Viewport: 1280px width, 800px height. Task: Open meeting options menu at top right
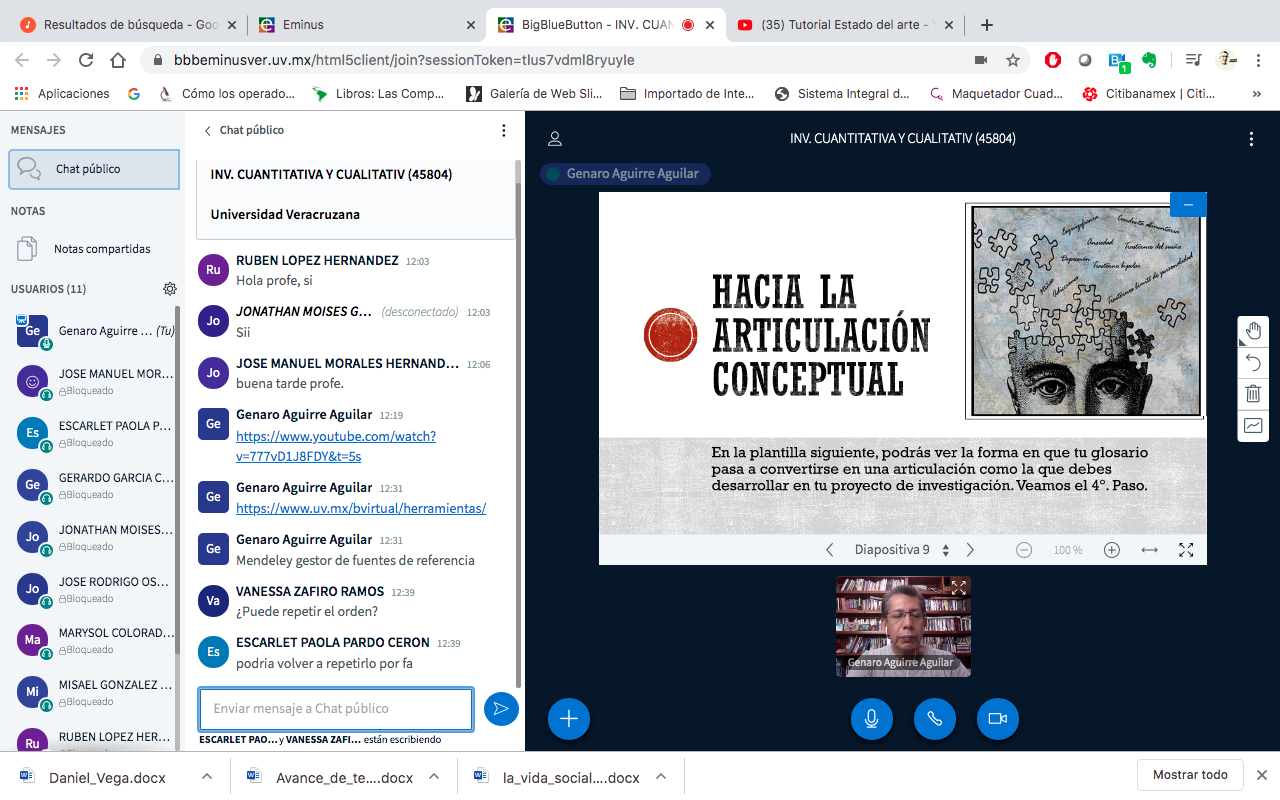click(1251, 139)
